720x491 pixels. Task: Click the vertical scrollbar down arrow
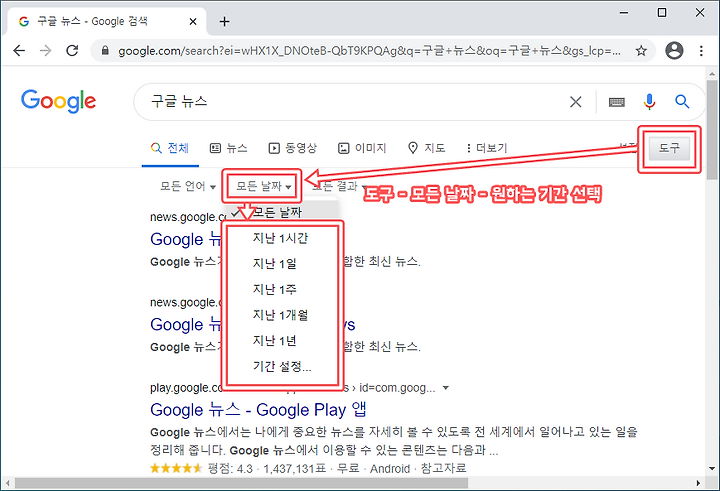pyautogui.click(x=712, y=469)
